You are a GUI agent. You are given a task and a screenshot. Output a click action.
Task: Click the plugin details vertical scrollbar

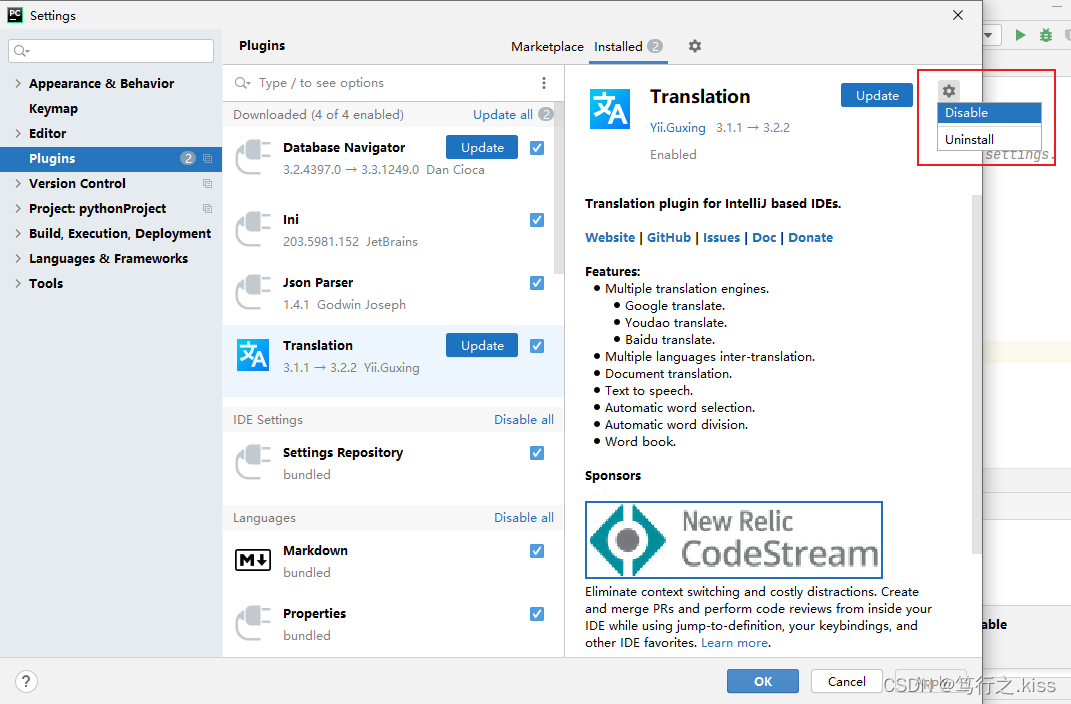pos(976,374)
